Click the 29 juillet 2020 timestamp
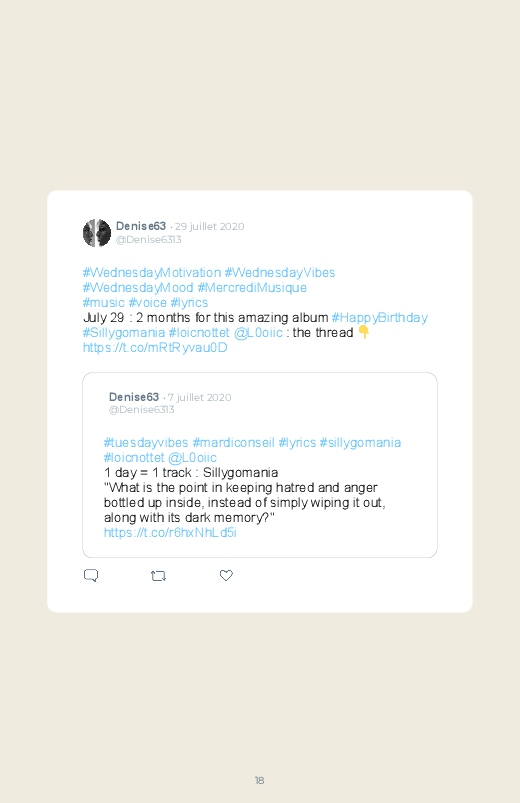The height and width of the screenshot is (803, 520). point(210,226)
